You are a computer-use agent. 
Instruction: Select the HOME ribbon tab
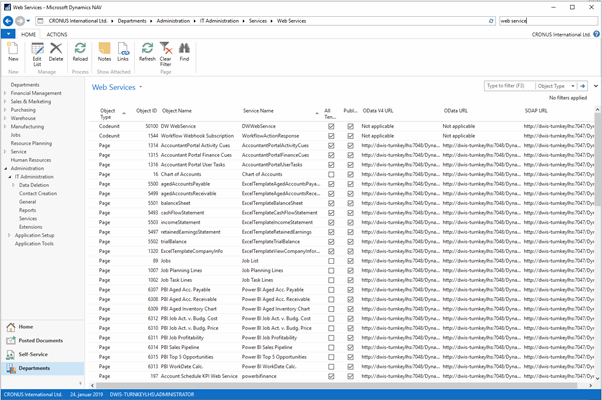point(29,34)
